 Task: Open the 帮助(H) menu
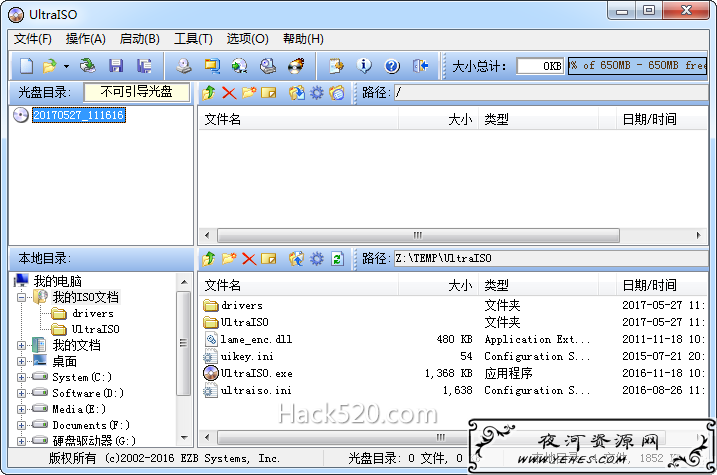pyautogui.click(x=303, y=39)
